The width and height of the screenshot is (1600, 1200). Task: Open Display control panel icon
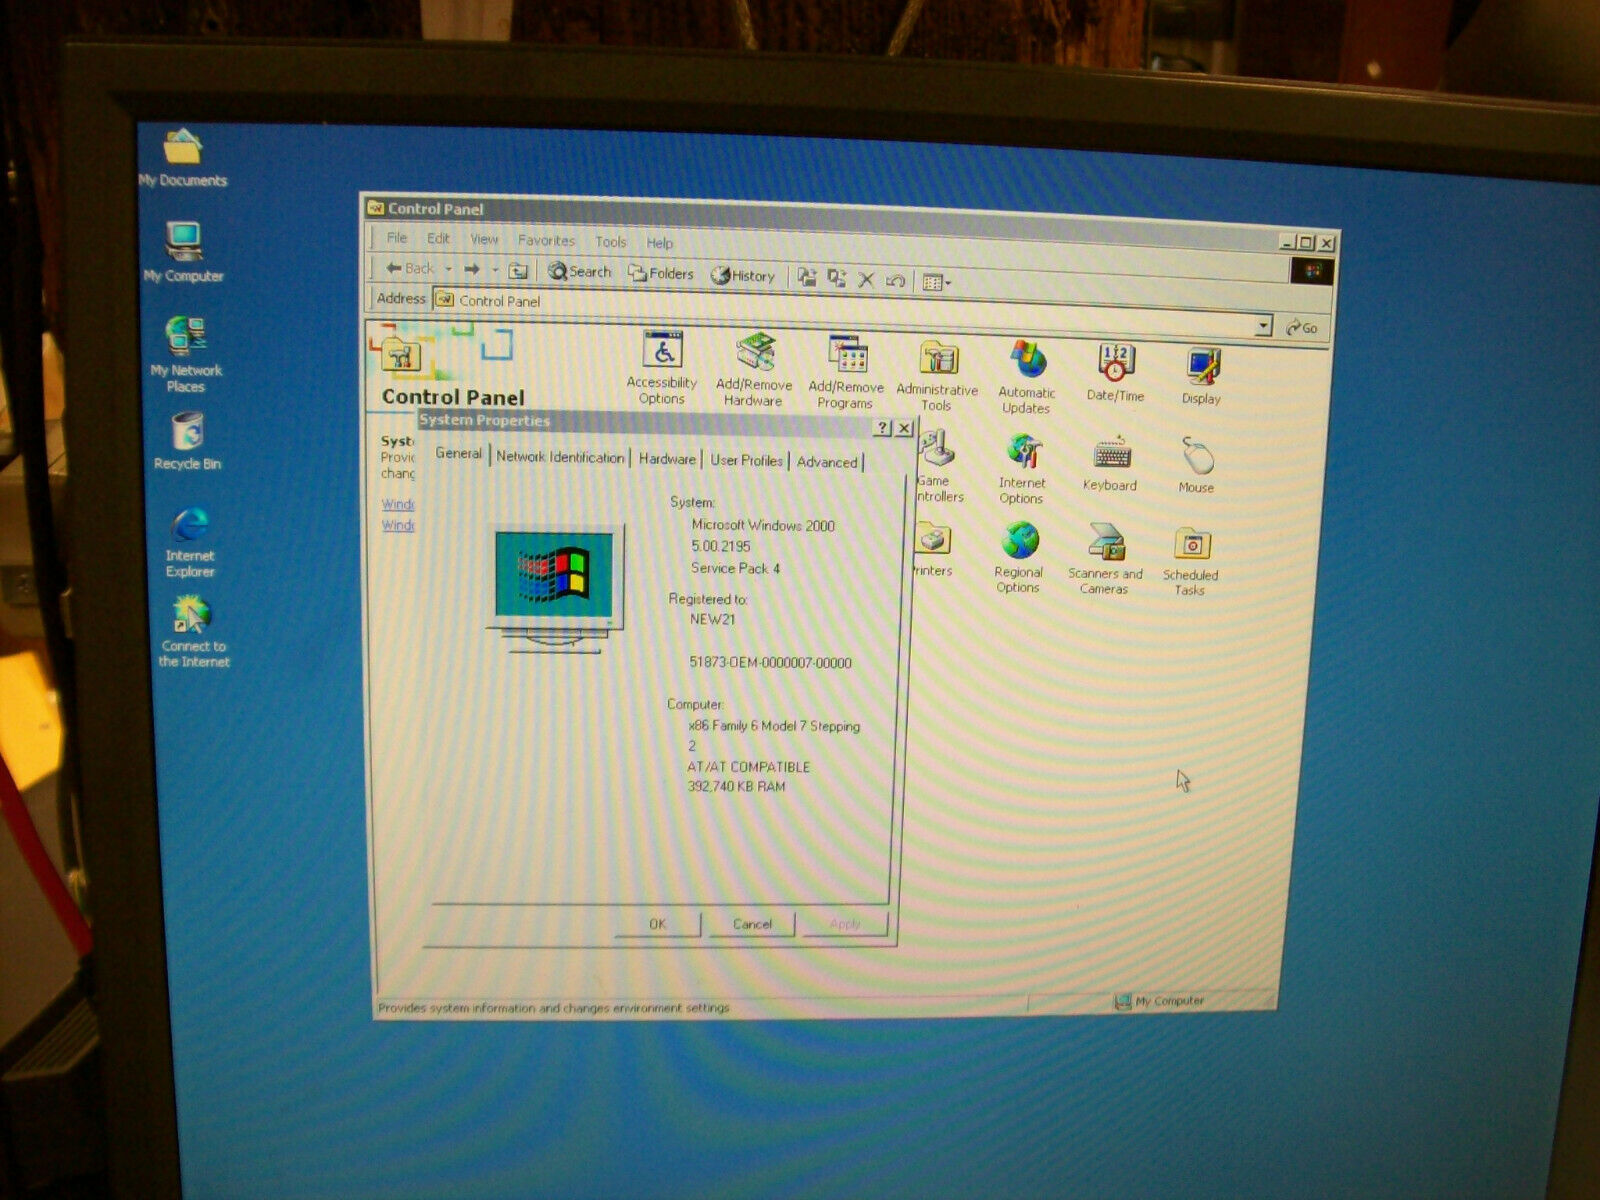1201,376
